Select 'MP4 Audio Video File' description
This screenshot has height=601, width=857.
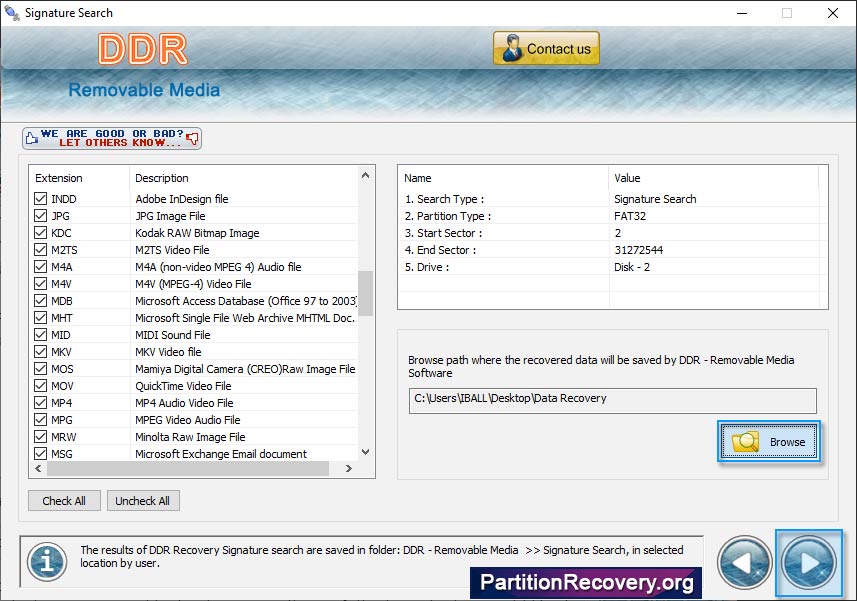pos(184,402)
